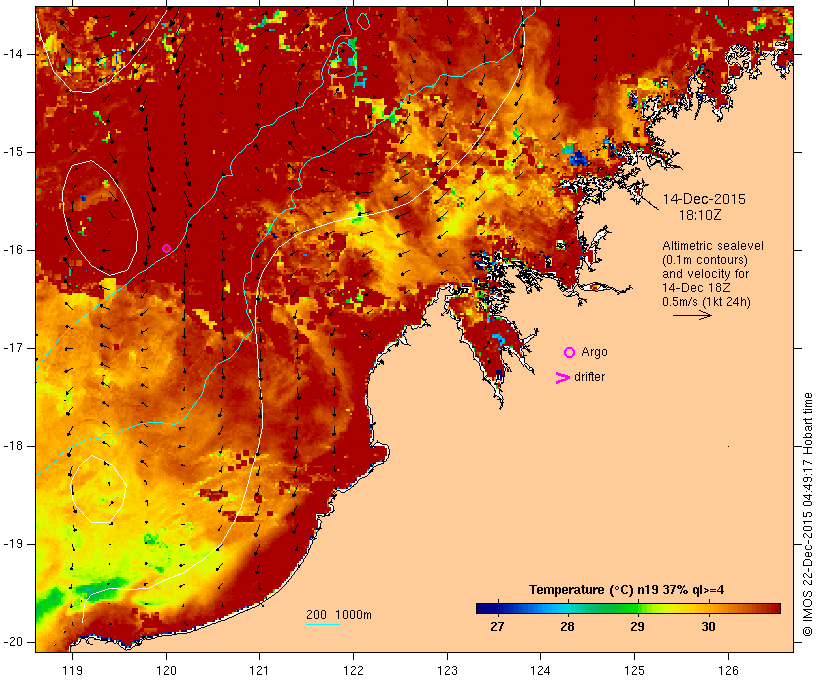Click the small cyan closed contour near 122E 13.6S
The height and width of the screenshot is (680, 820).
click(363, 20)
